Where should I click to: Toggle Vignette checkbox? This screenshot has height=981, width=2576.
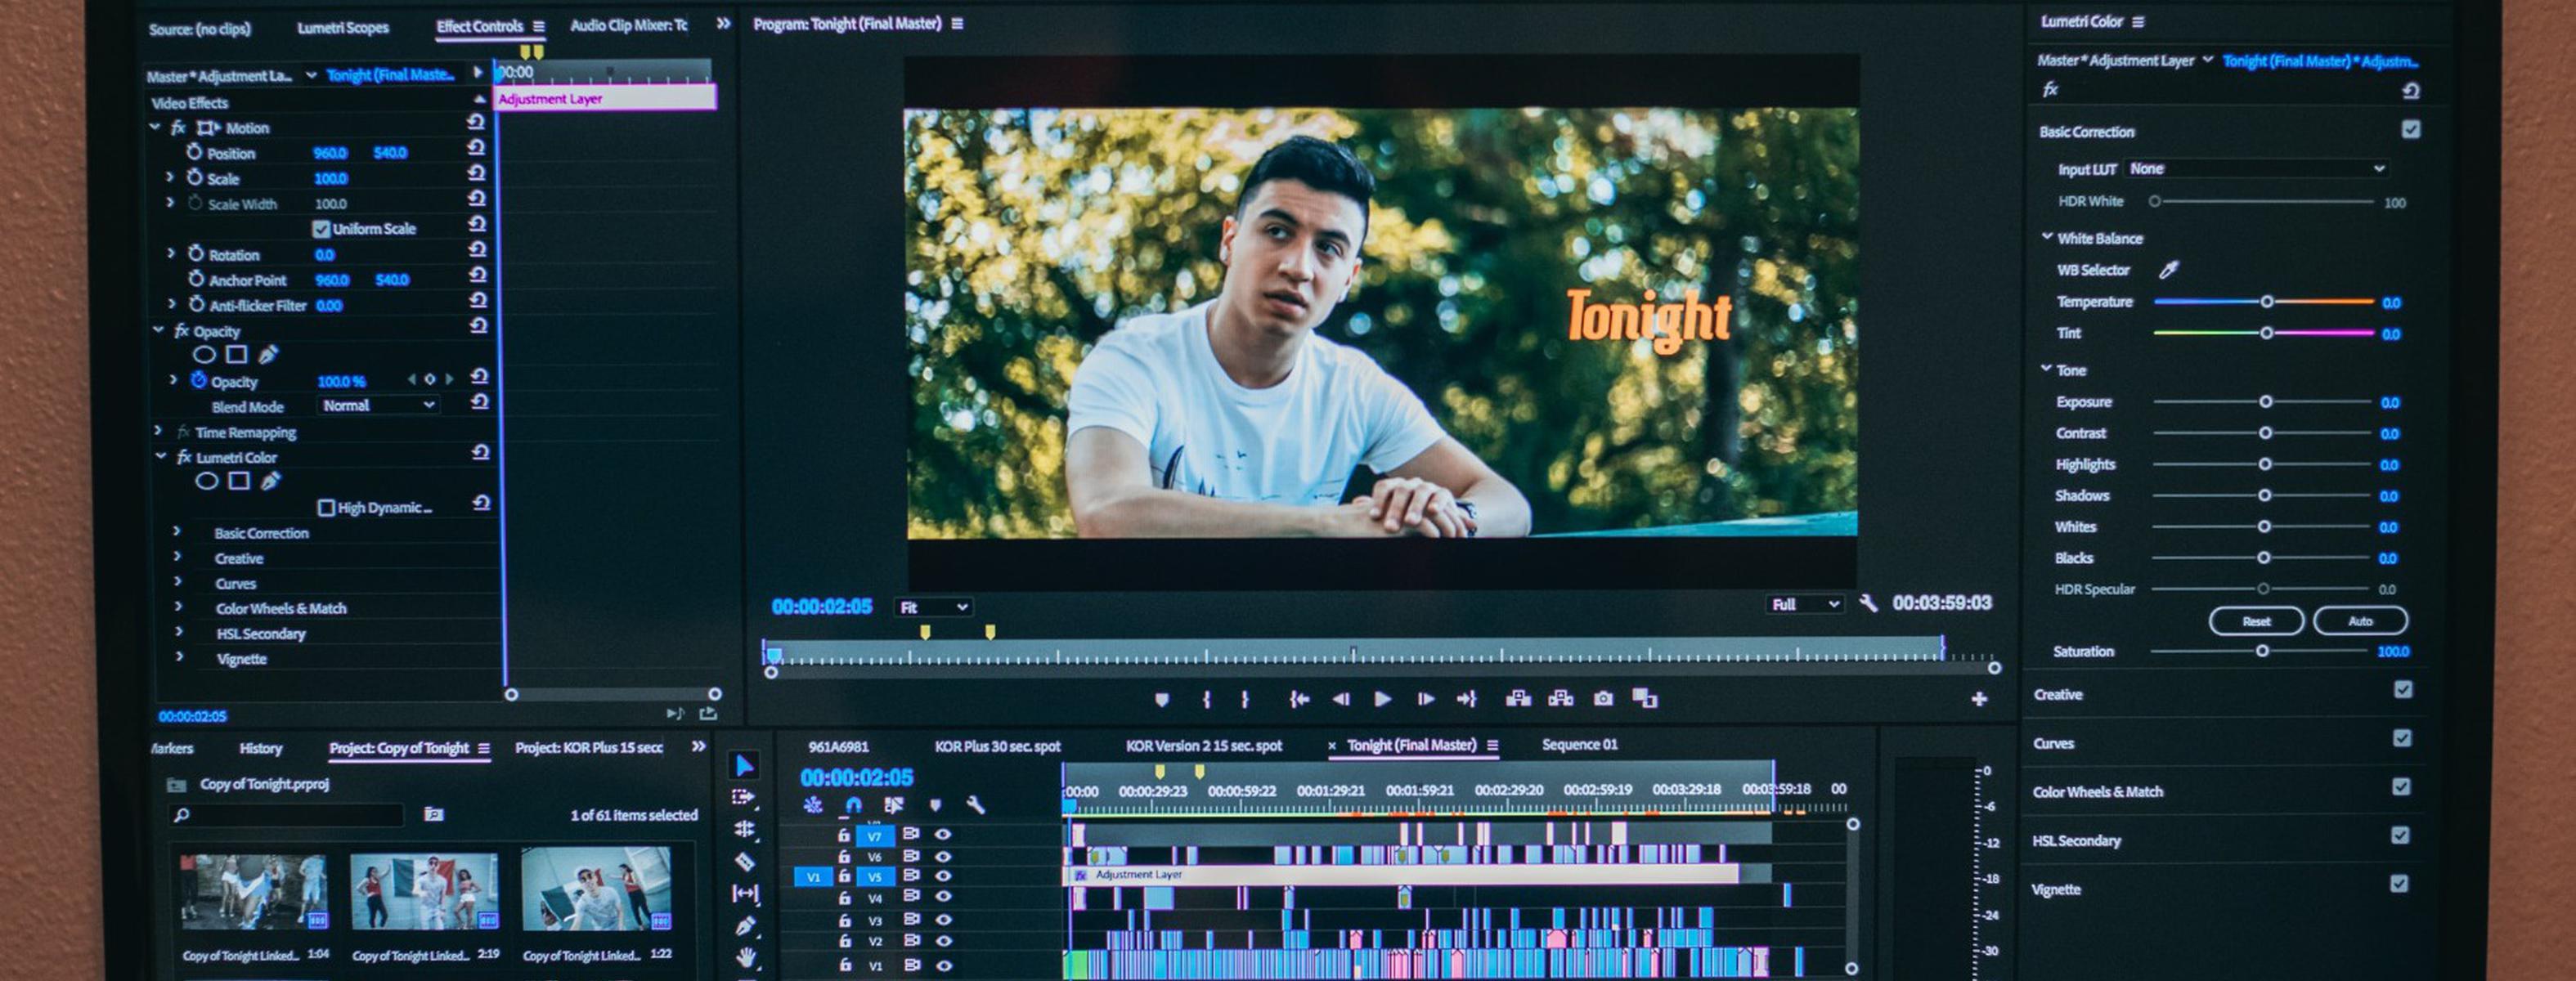(2399, 884)
